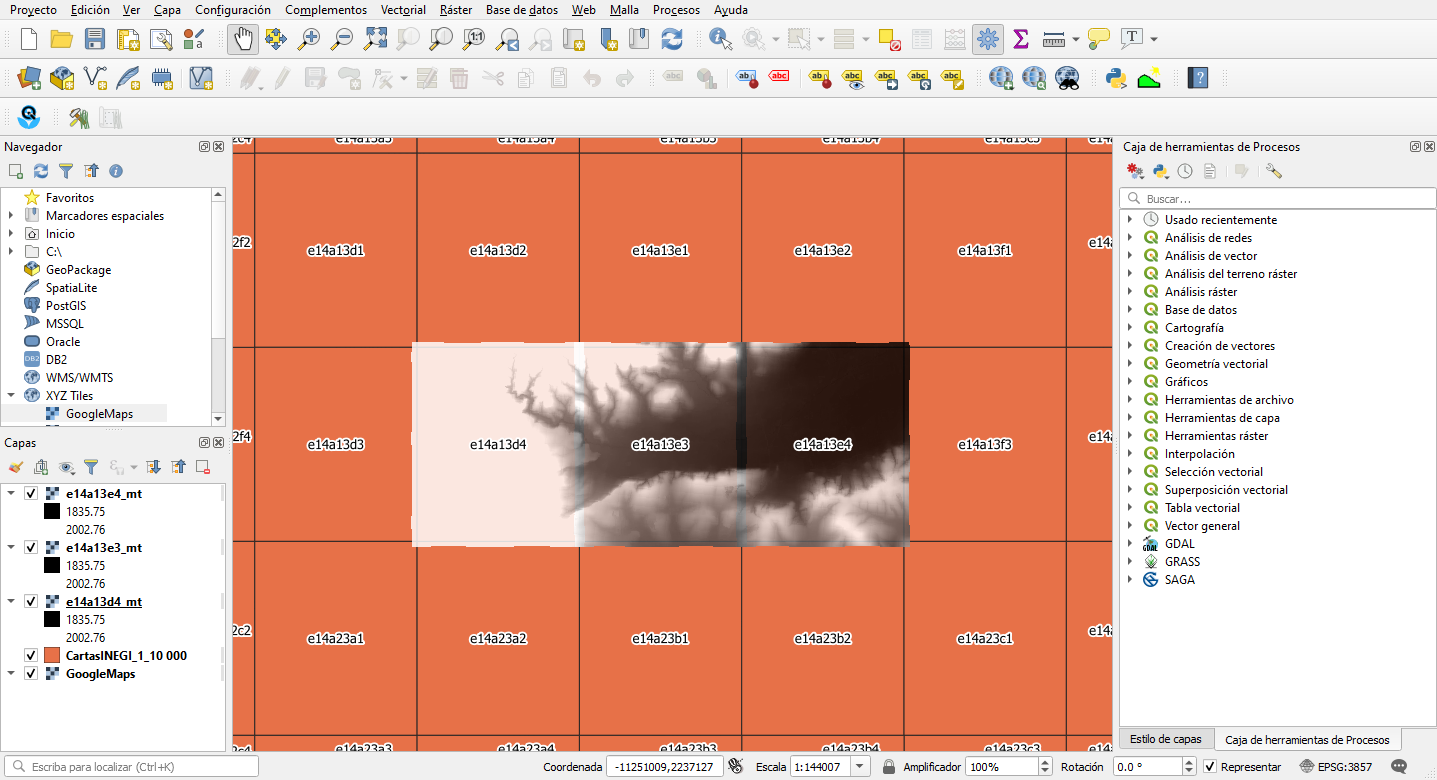Expand the Análisis de vectores group
1437x780 pixels.
point(1130,256)
